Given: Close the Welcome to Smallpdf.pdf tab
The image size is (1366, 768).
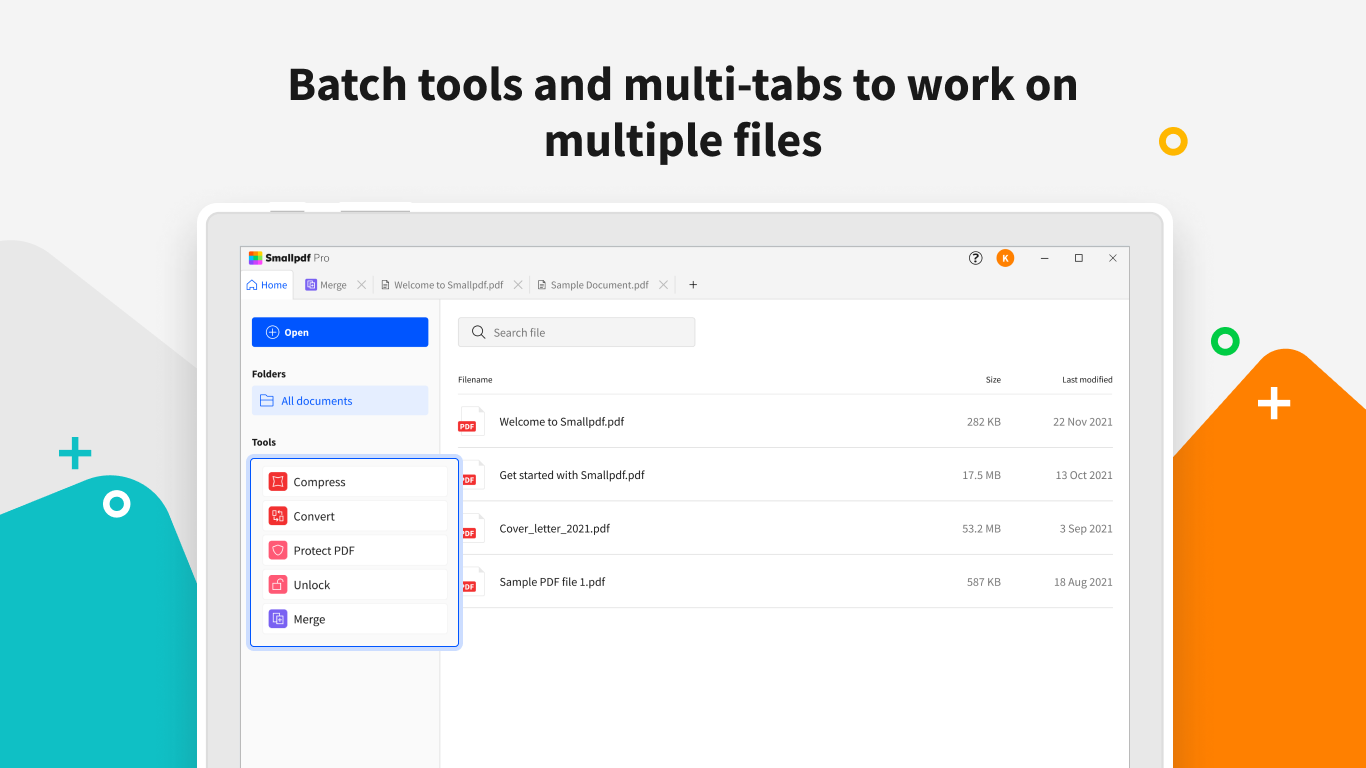Looking at the screenshot, I should coord(518,285).
